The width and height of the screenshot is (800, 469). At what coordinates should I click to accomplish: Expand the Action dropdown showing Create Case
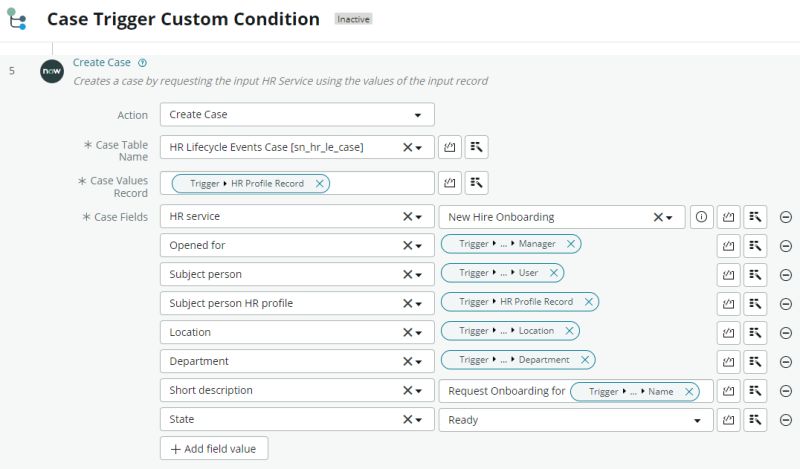(418, 115)
